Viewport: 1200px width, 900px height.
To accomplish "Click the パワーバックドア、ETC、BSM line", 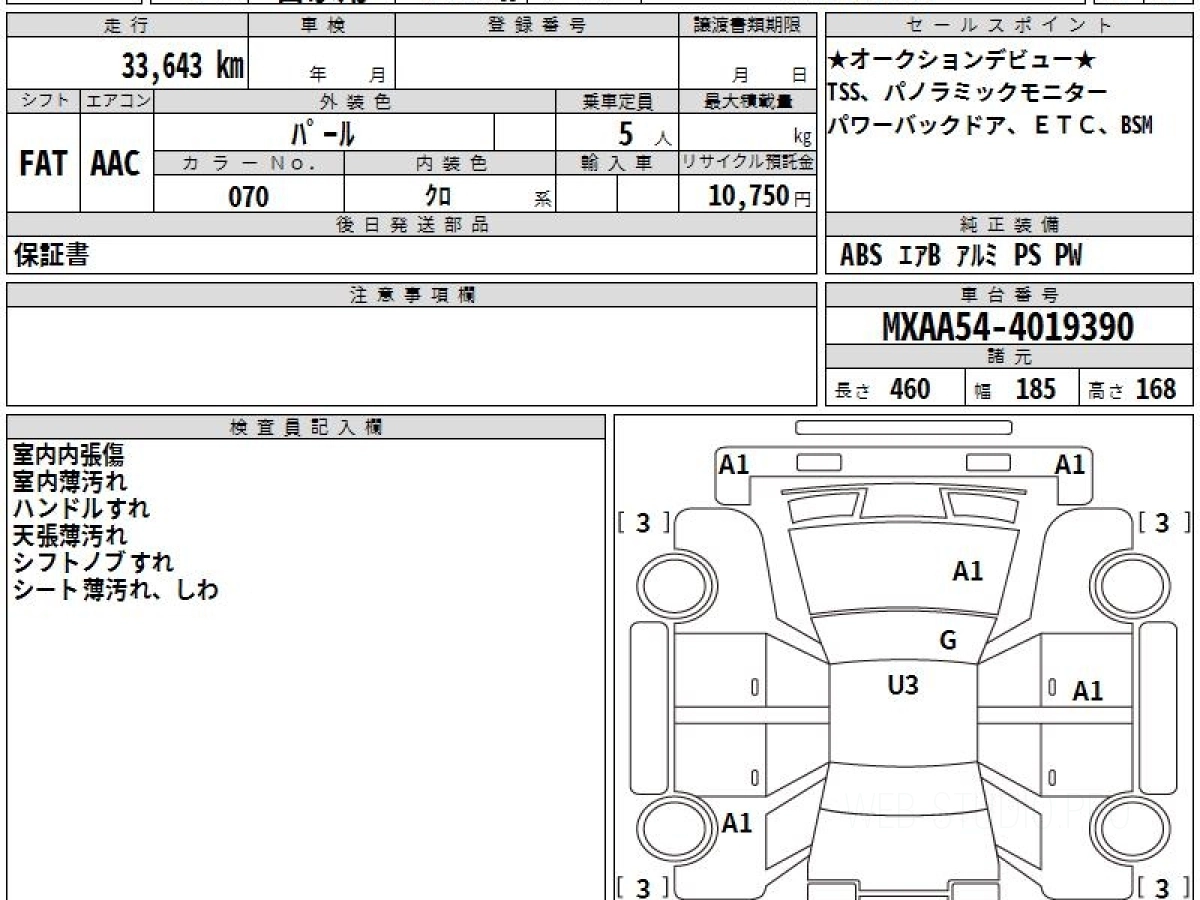I will coord(990,125).
